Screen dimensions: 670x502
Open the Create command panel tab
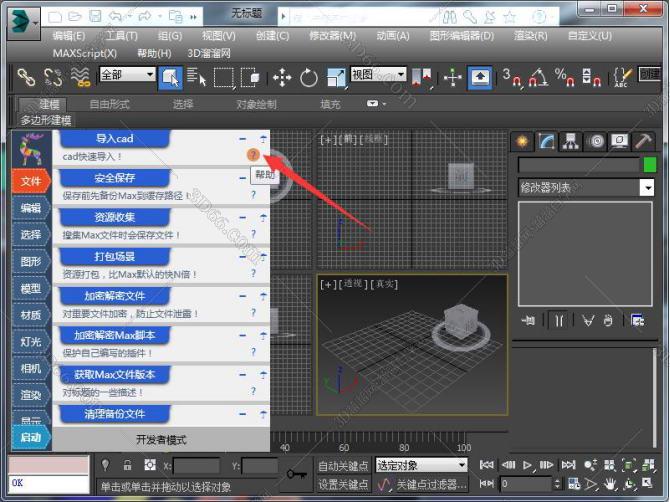[x=522, y=141]
